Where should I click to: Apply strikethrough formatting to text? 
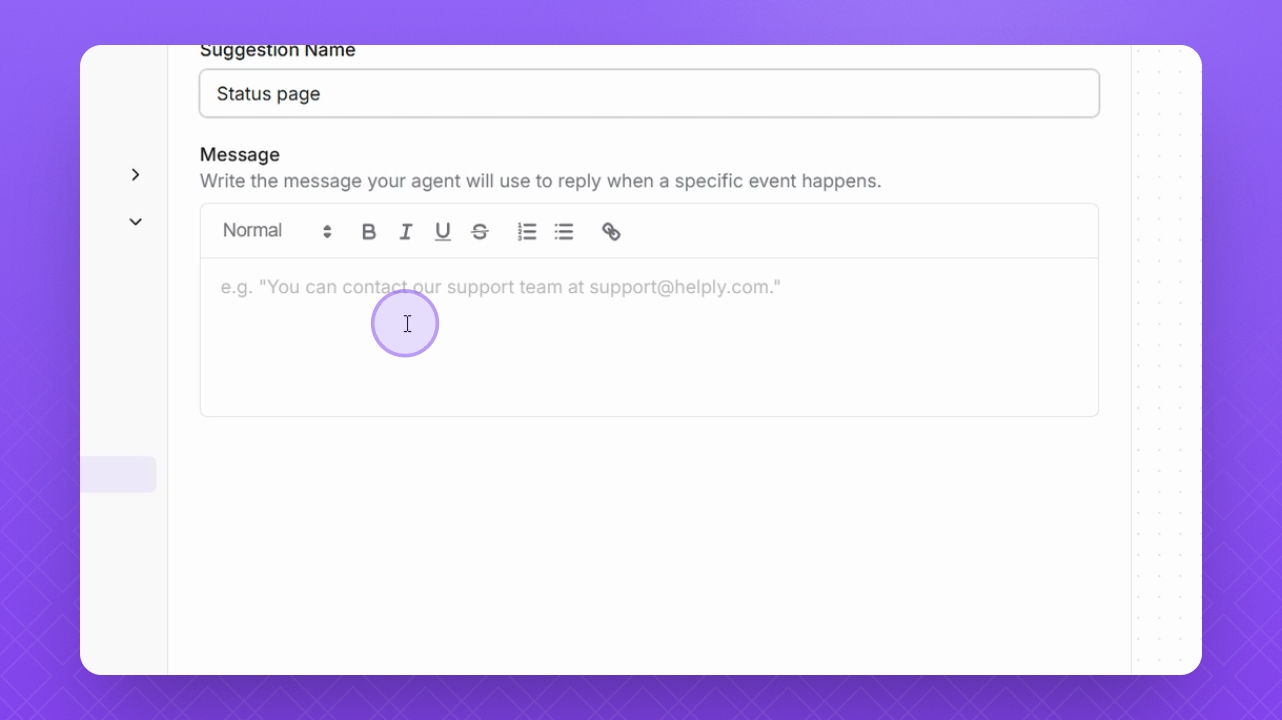(x=480, y=232)
